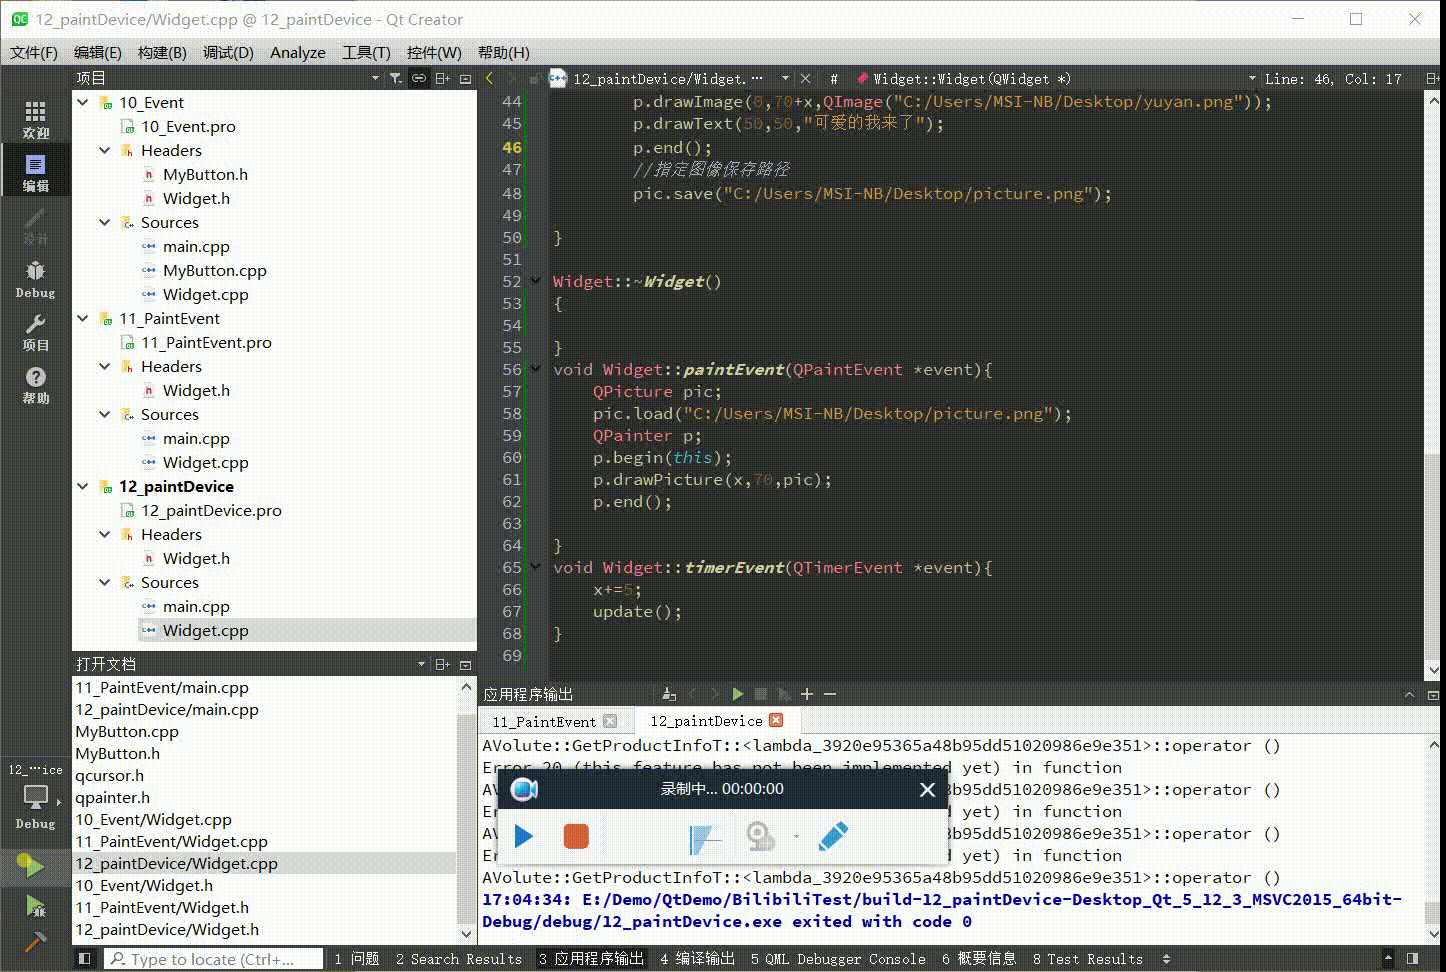Viewport: 1446px width, 972px height.
Task: Toggle synchronize with editor link icon
Action: (x=419, y=78)
